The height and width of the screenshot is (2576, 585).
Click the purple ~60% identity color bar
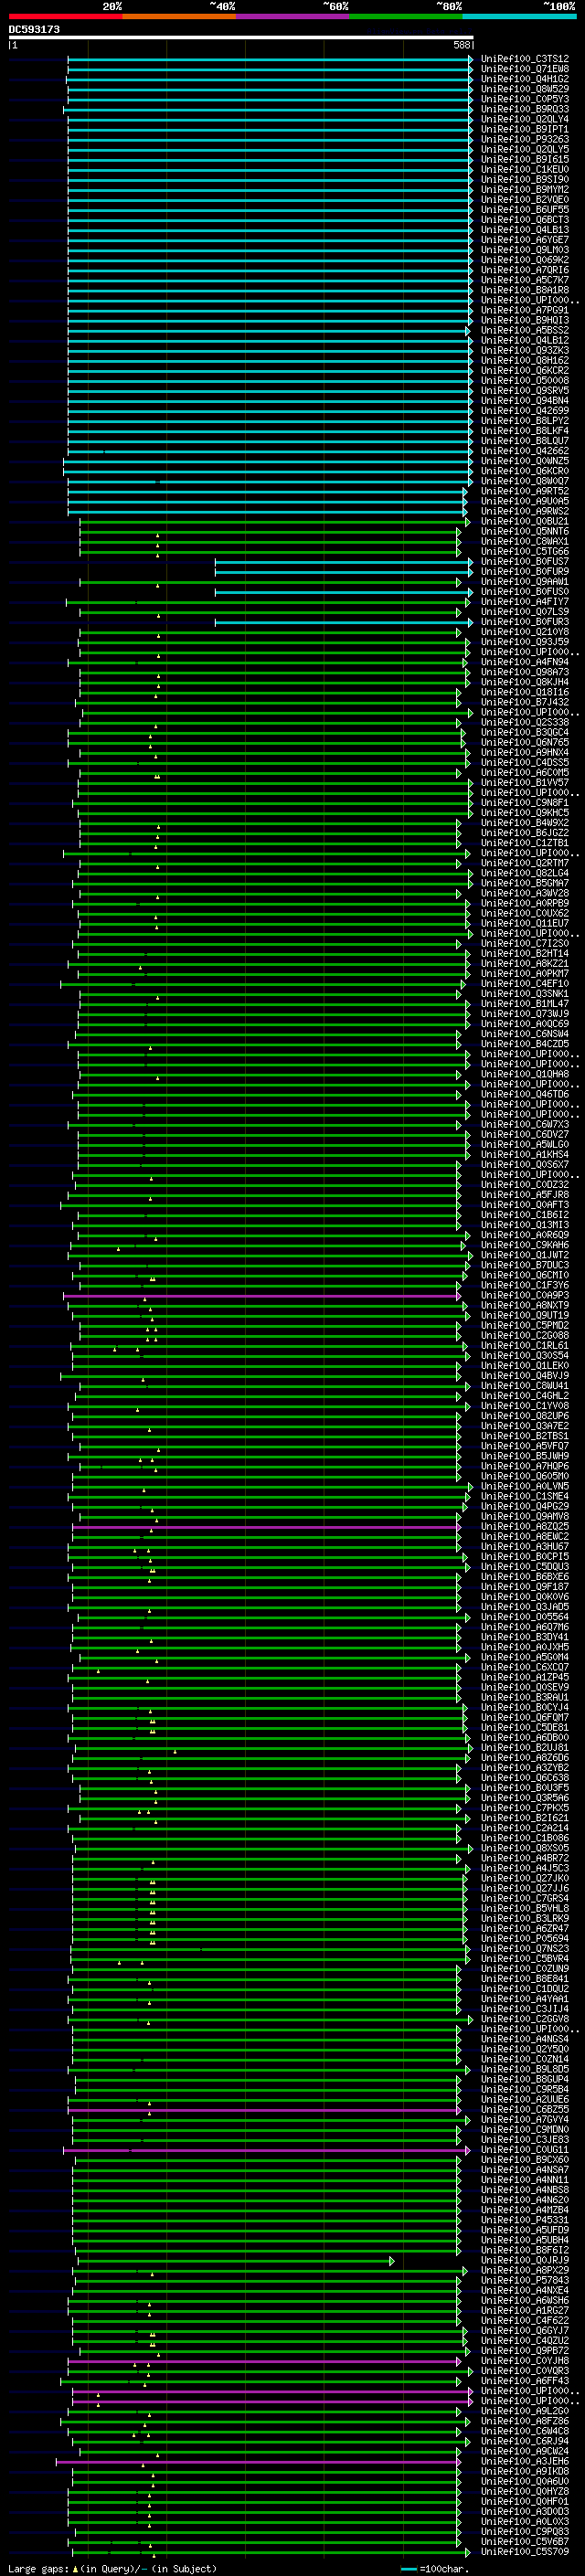293,16
